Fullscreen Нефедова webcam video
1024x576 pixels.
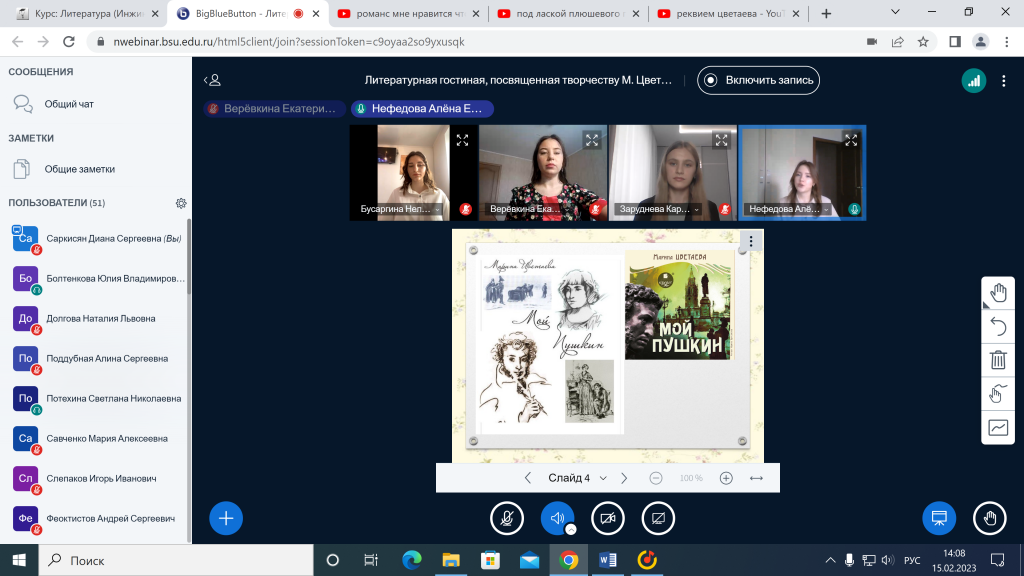coord(851,140)
